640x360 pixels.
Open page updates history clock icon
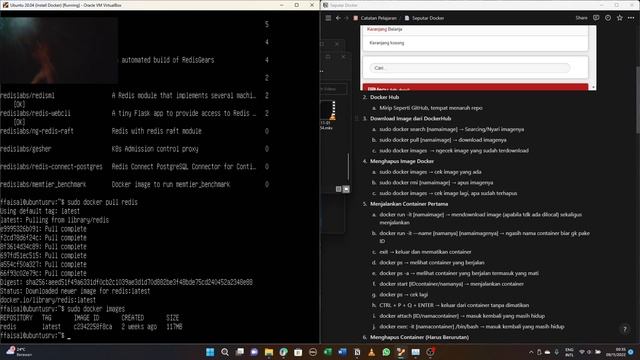608,18
